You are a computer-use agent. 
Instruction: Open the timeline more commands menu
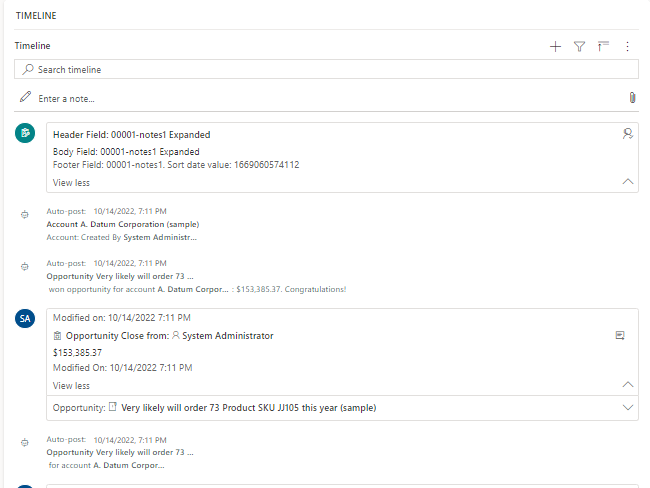point(627,46)
